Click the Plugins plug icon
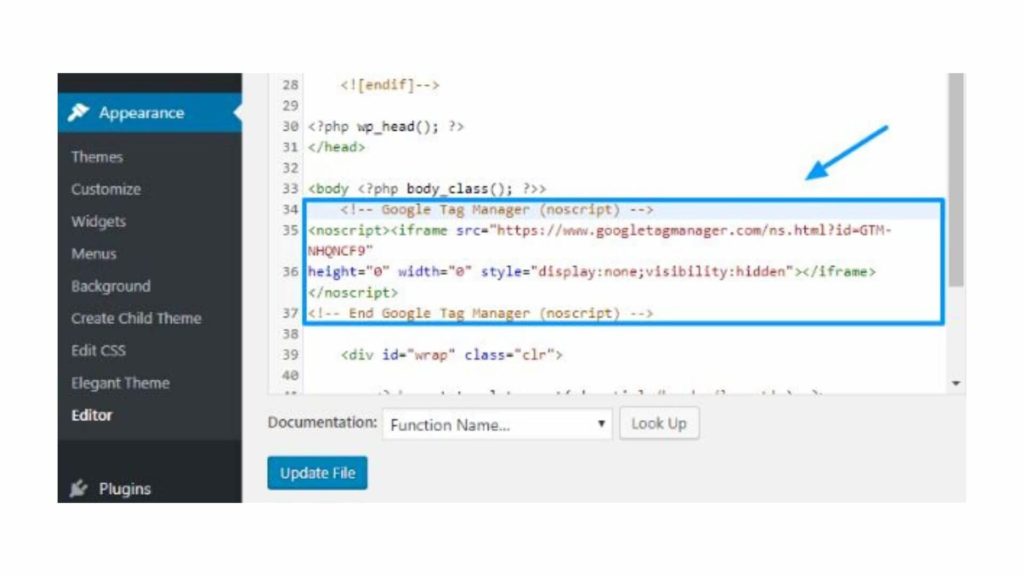1024x576 pixels. pyautogui.click(x=78, y=488)
